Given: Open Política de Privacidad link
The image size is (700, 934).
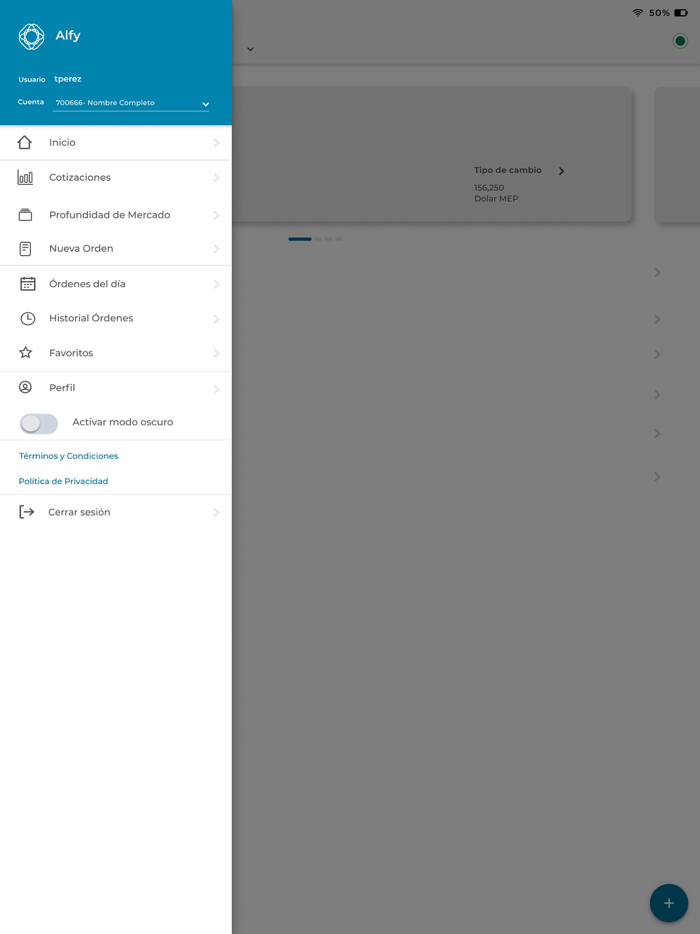Looking at the screenshot, I should [63, 481].
